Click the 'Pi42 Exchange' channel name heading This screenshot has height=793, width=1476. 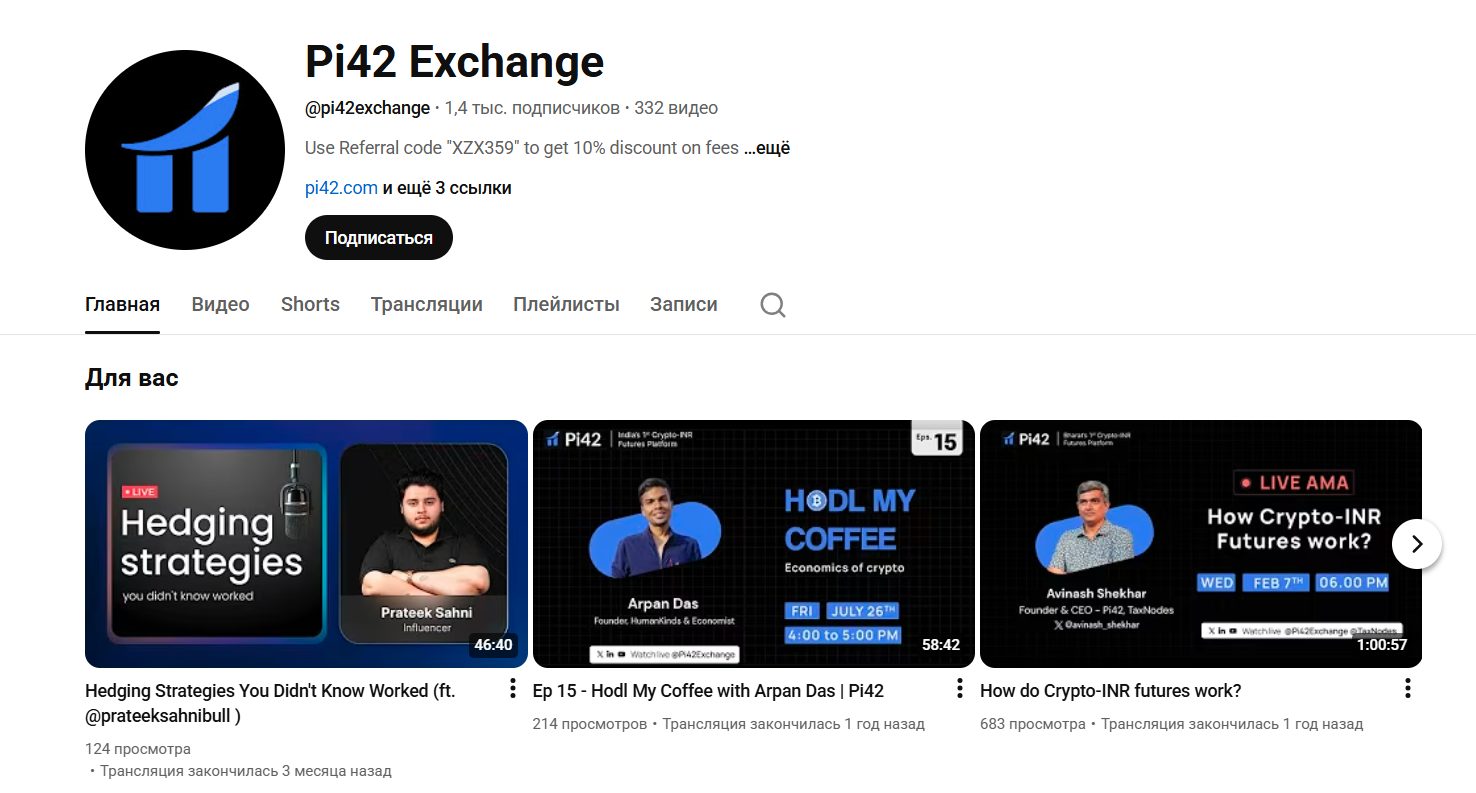pyautogui.click(x=454, y=62)
